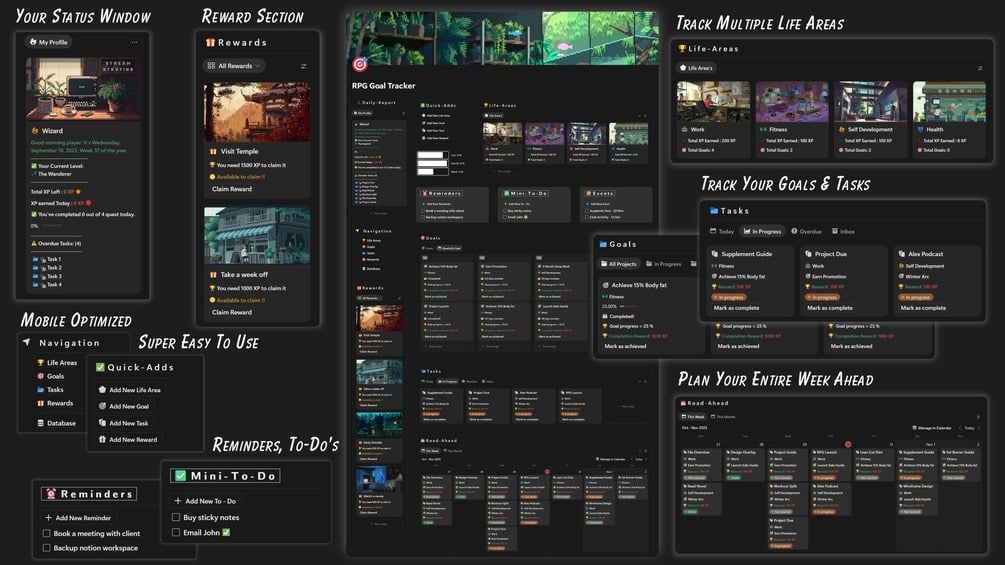Viewport: 1005px width, 565px height.
Task: Open the Take a week off cover image
Action: (x=257, y=235)
